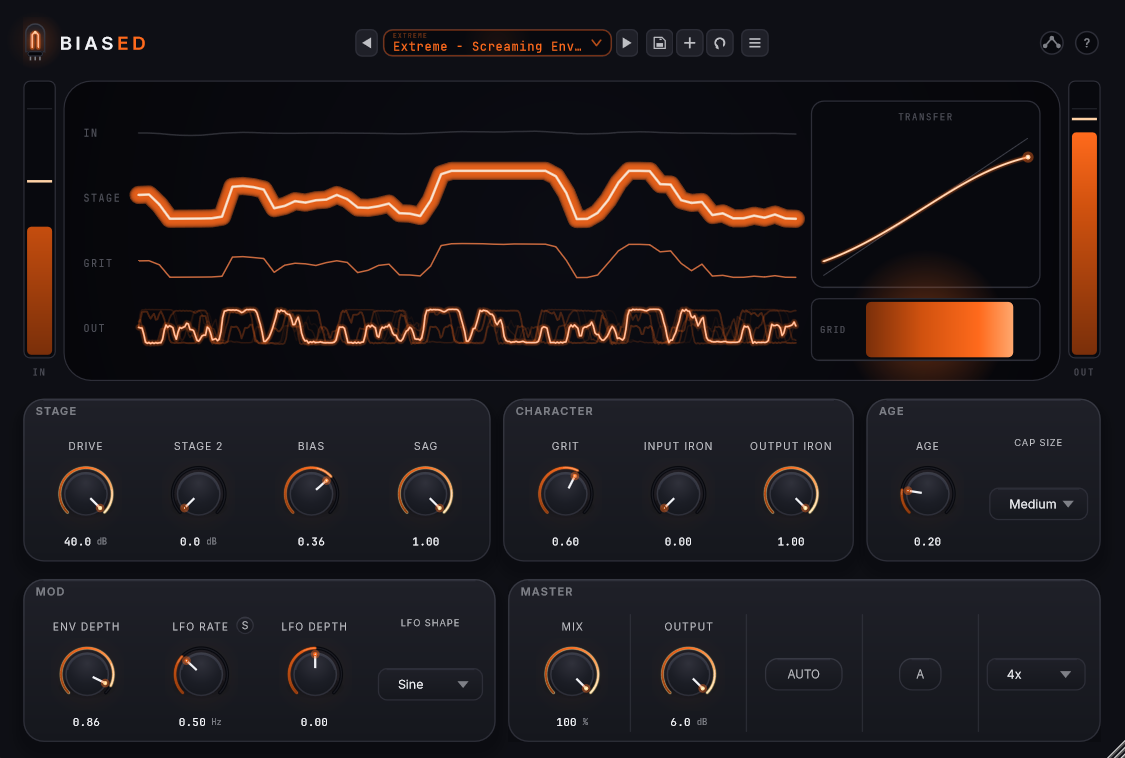Toggle the AUTO gain button
1125x758 pixels.
click(804, 674)
